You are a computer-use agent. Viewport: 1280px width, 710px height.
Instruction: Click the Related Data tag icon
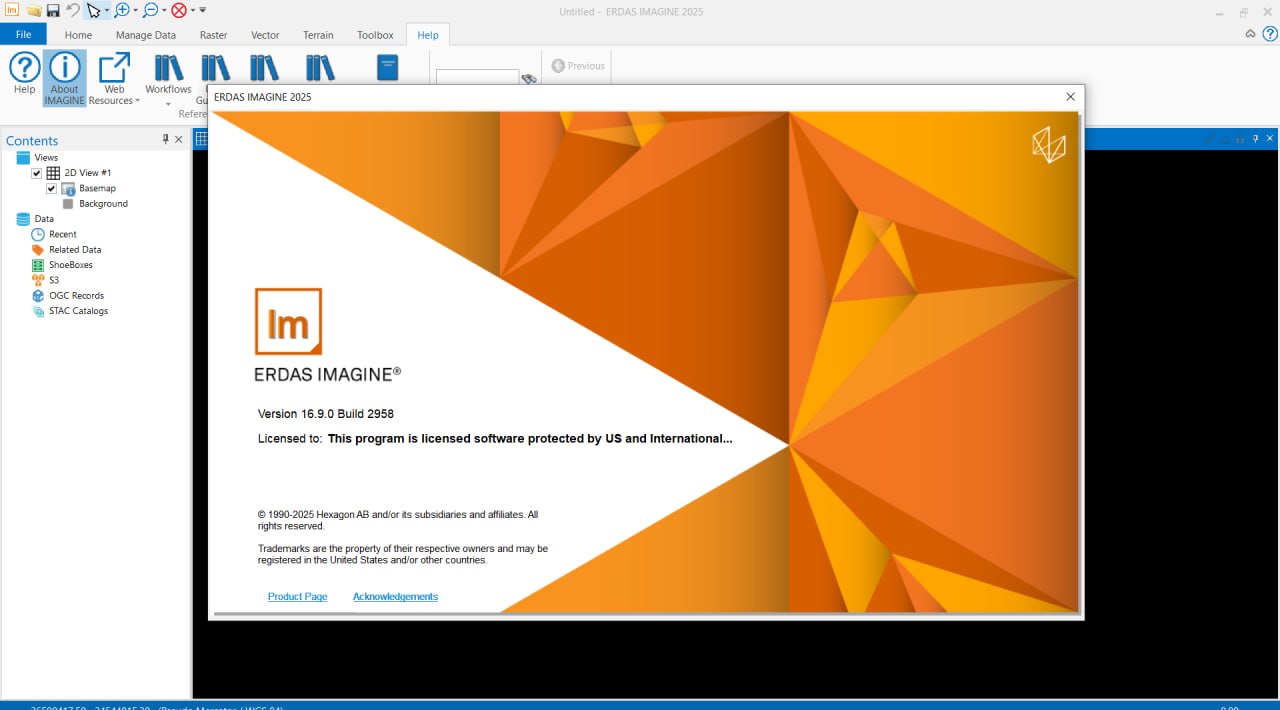point(38,250)
